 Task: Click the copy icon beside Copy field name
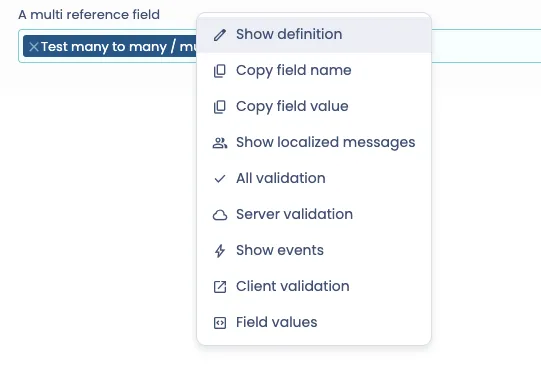coord(220,71)
